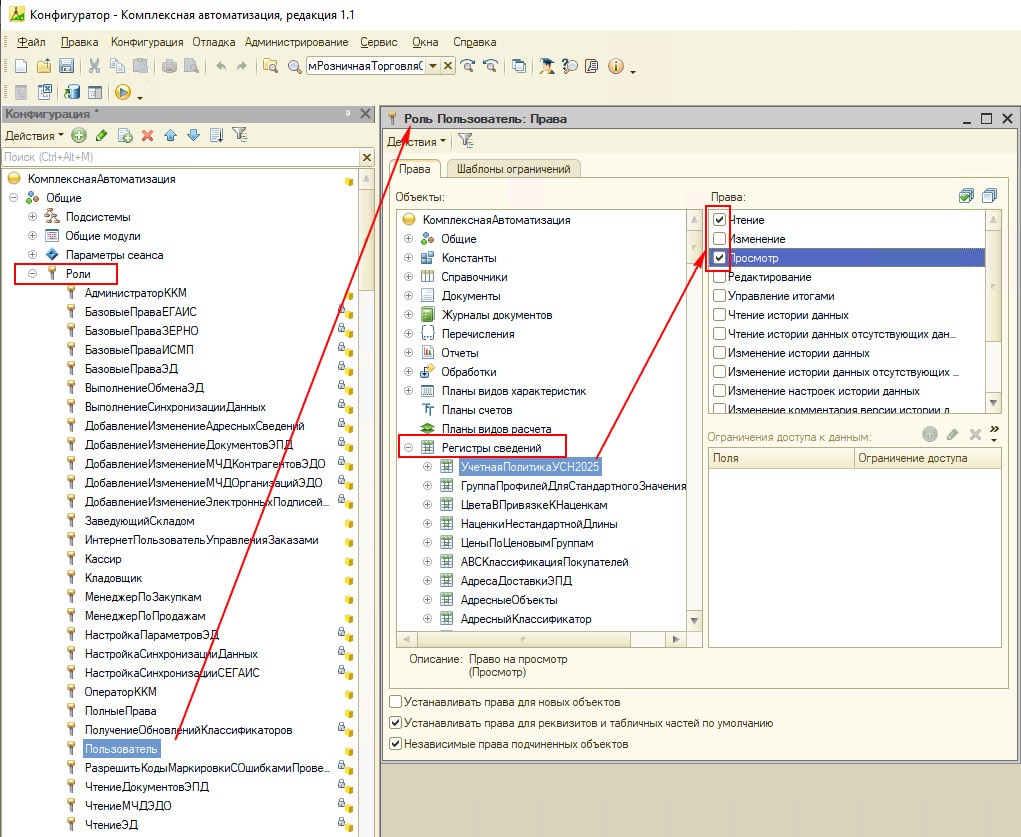Click the red Delete icon in Configuration panel
This screenshot has width=1021, height=837.
pos(147,135)
